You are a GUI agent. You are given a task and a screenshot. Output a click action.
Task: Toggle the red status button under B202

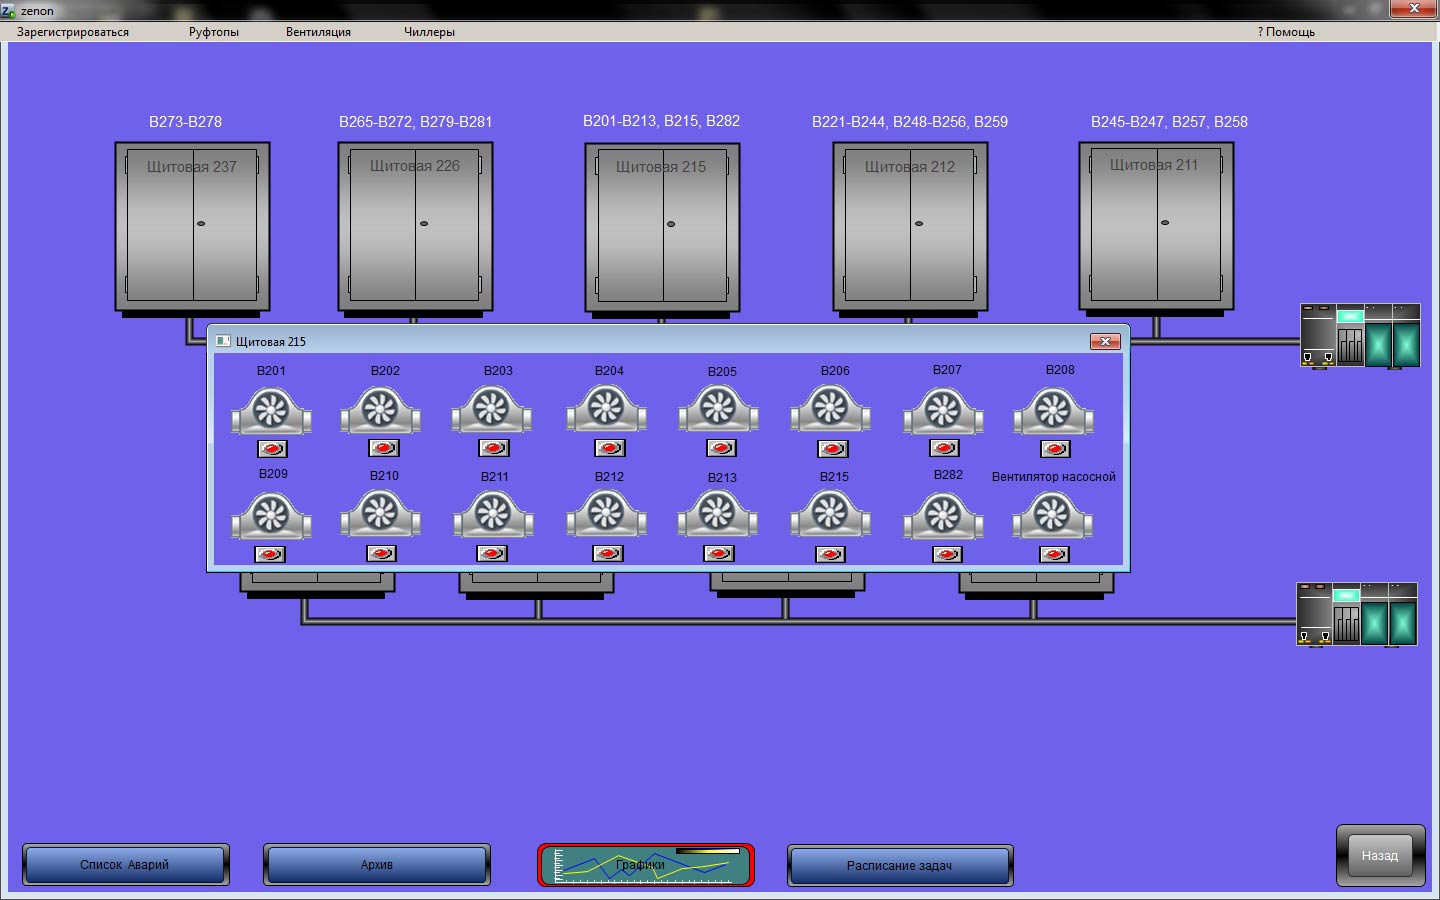point(383,448)
